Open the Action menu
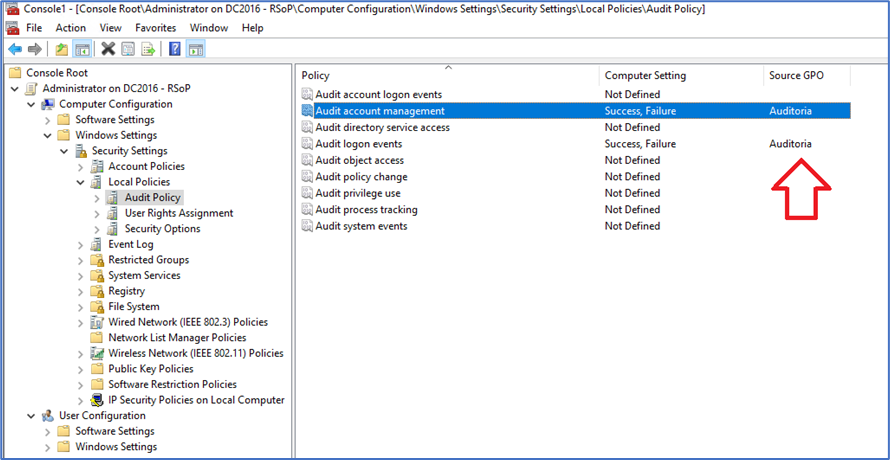The image size is (890, 460). [x=70, y=28]
